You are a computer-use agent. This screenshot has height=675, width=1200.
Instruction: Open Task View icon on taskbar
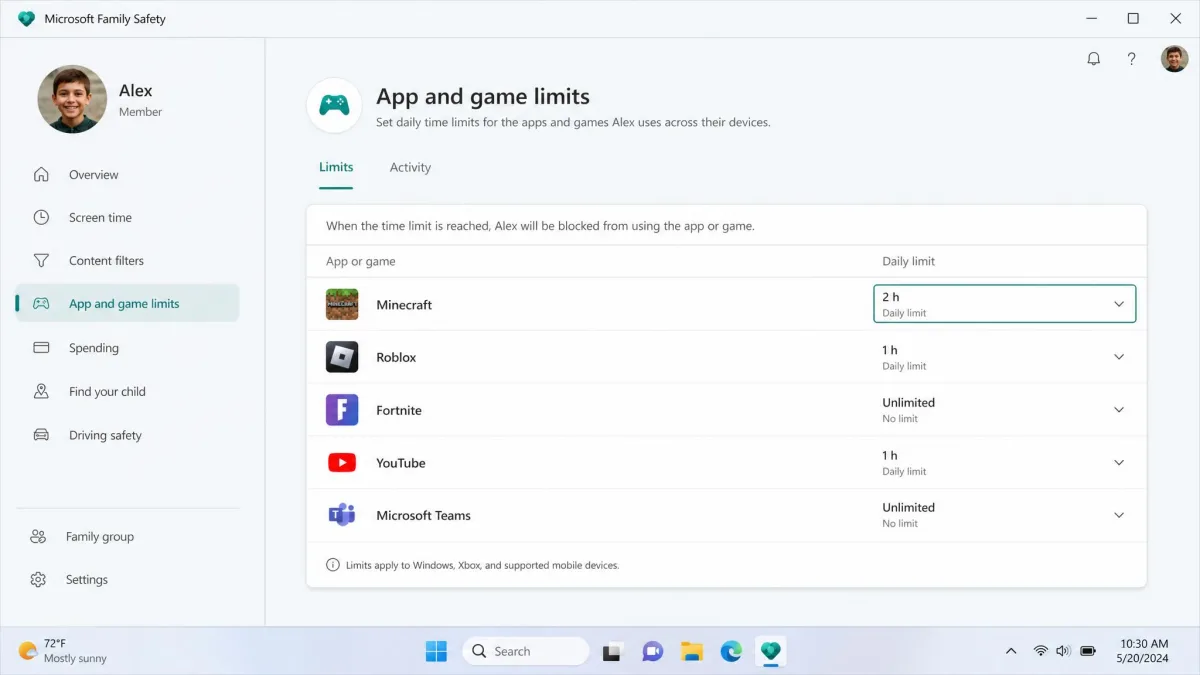coord(613,652)
